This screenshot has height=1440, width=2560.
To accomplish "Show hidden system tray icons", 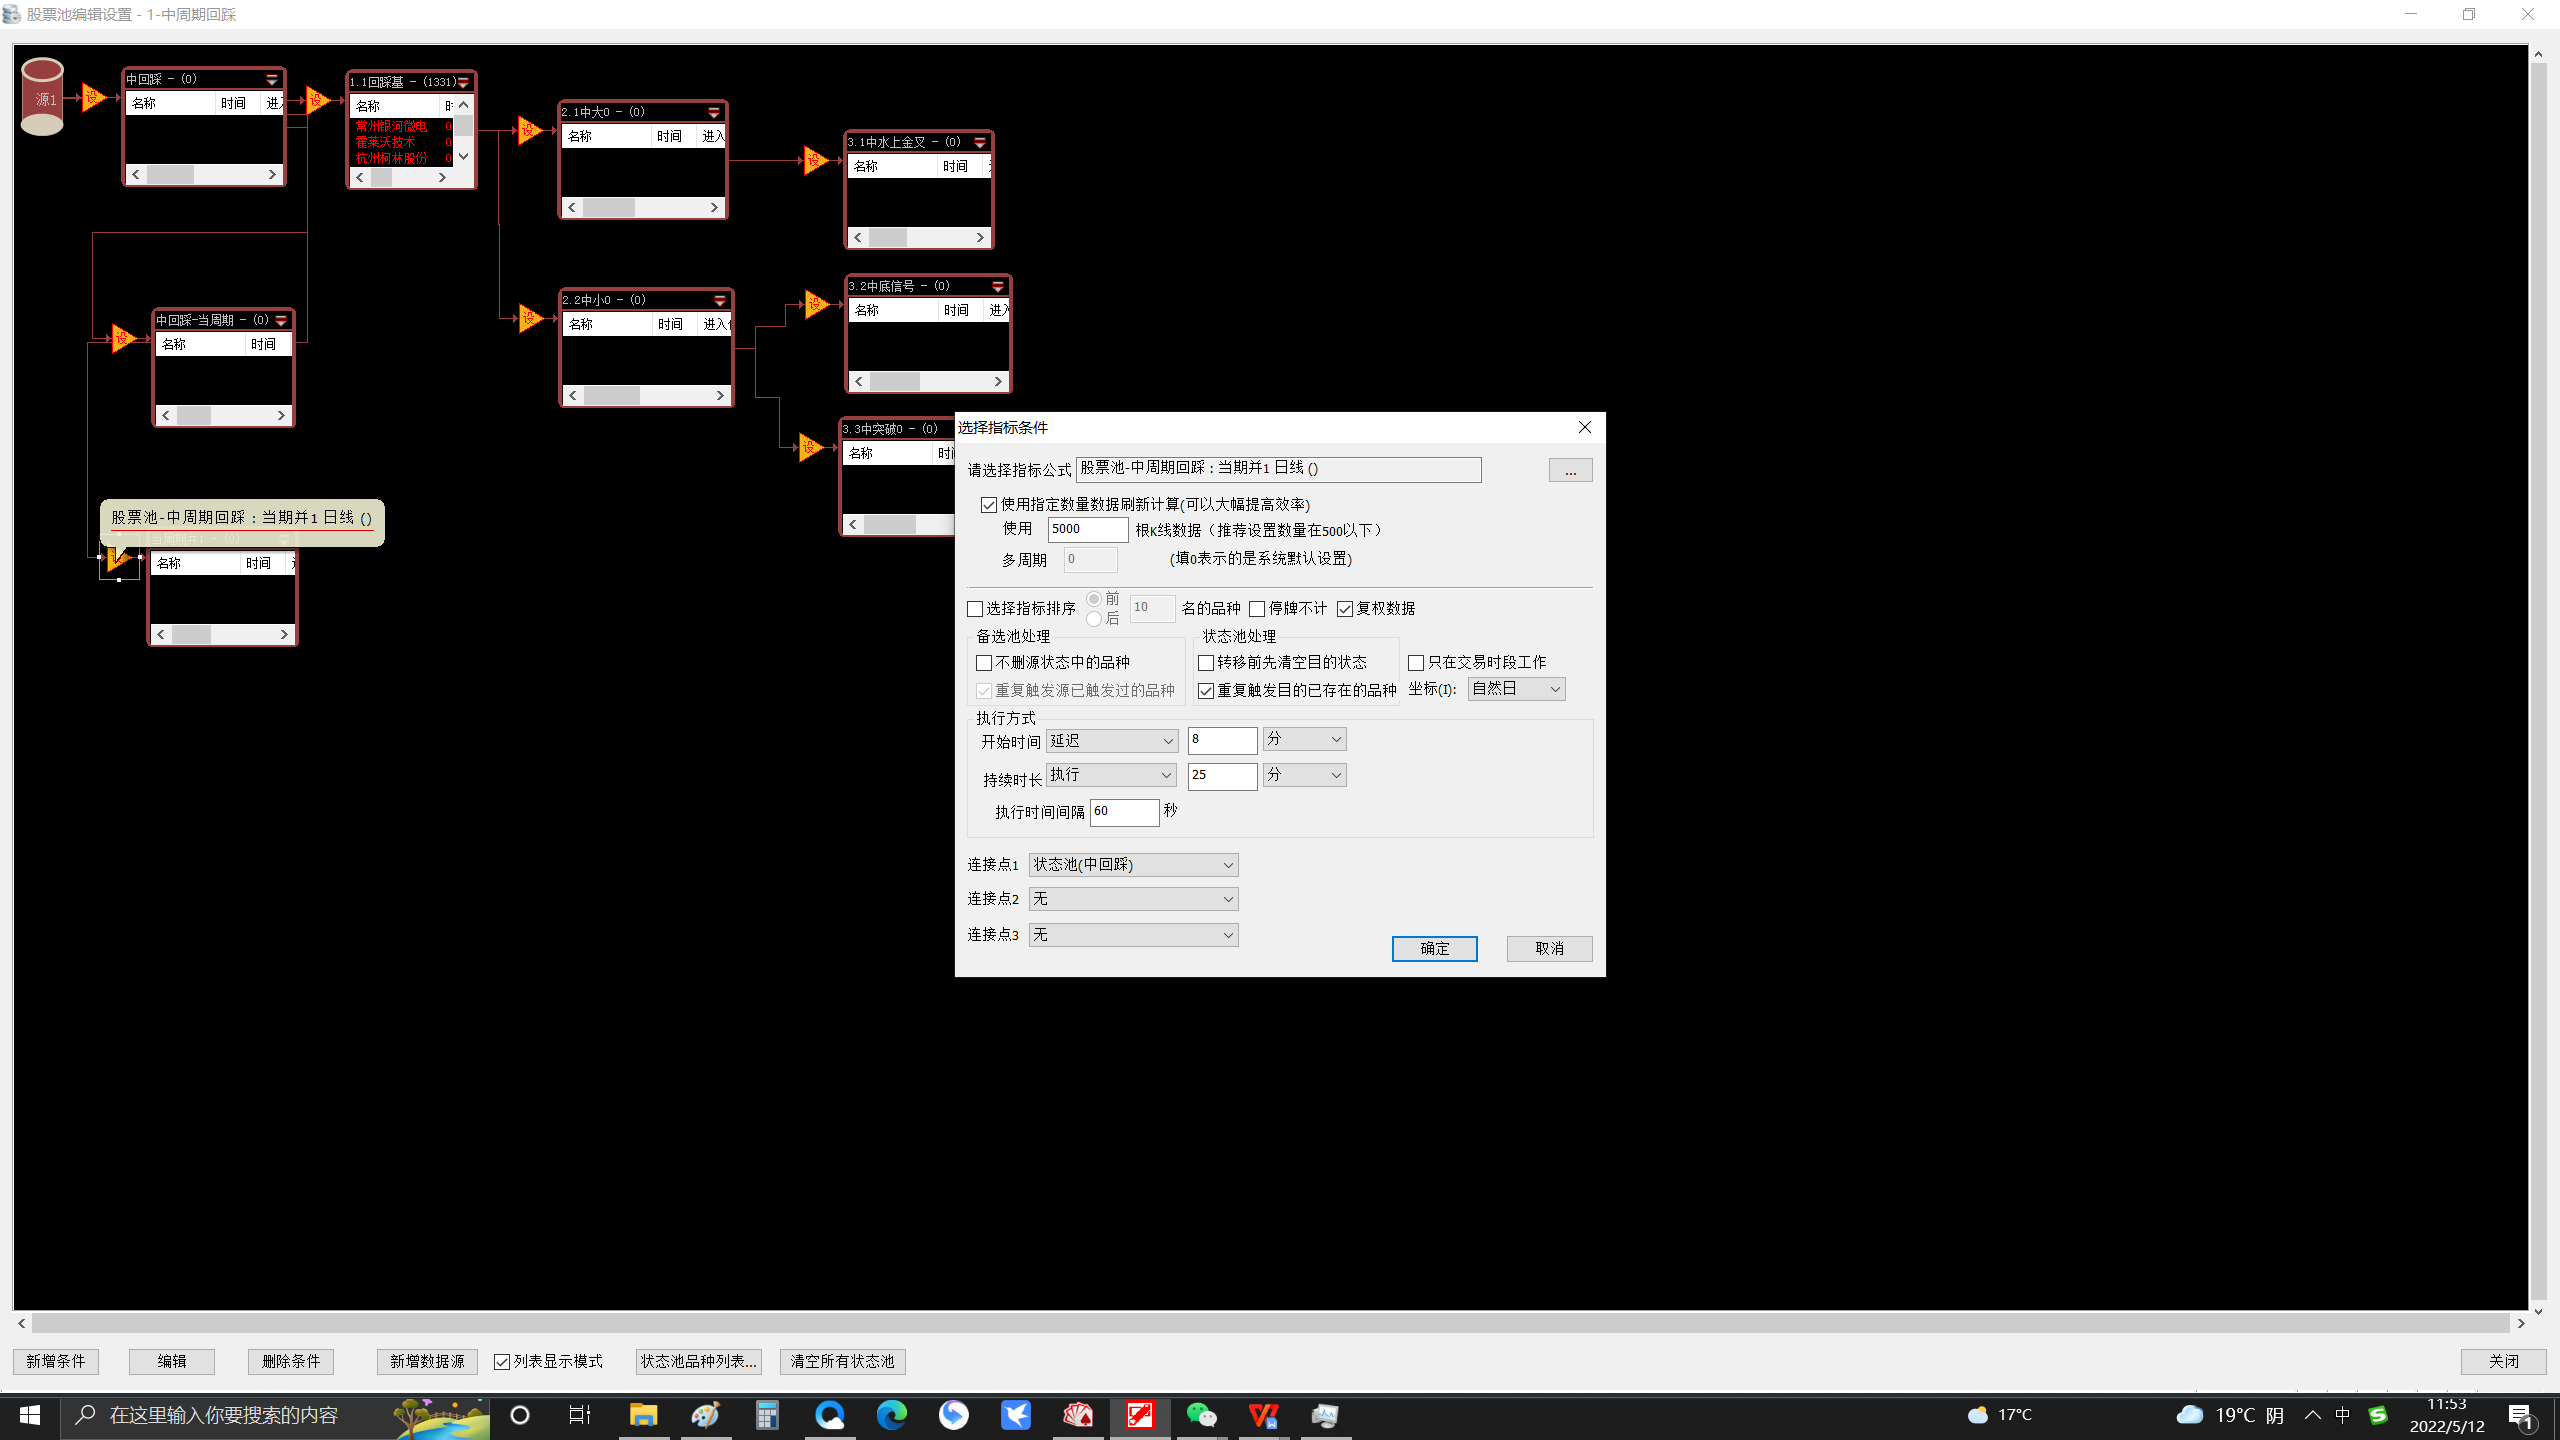I will [2312, 1415].
